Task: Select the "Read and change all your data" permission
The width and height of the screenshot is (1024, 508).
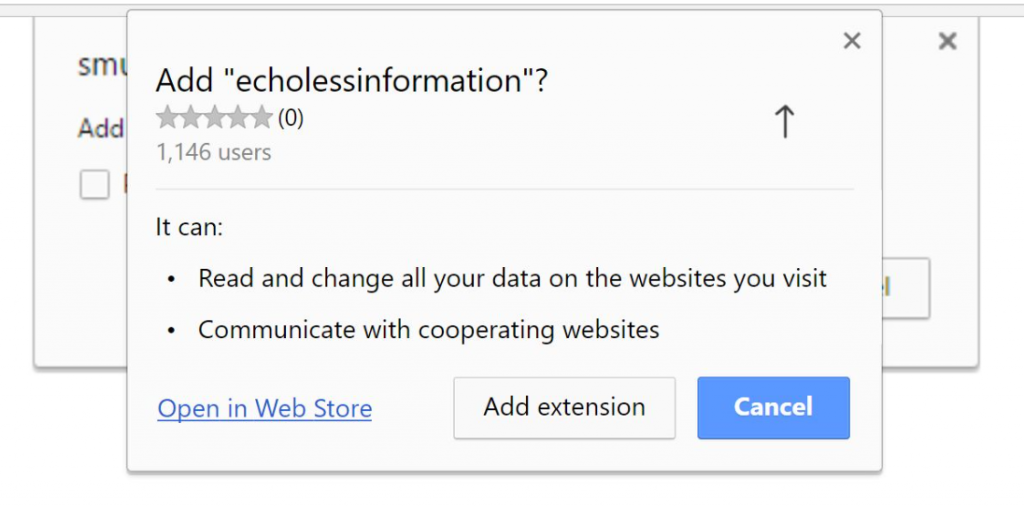Action: pos(512,278)
